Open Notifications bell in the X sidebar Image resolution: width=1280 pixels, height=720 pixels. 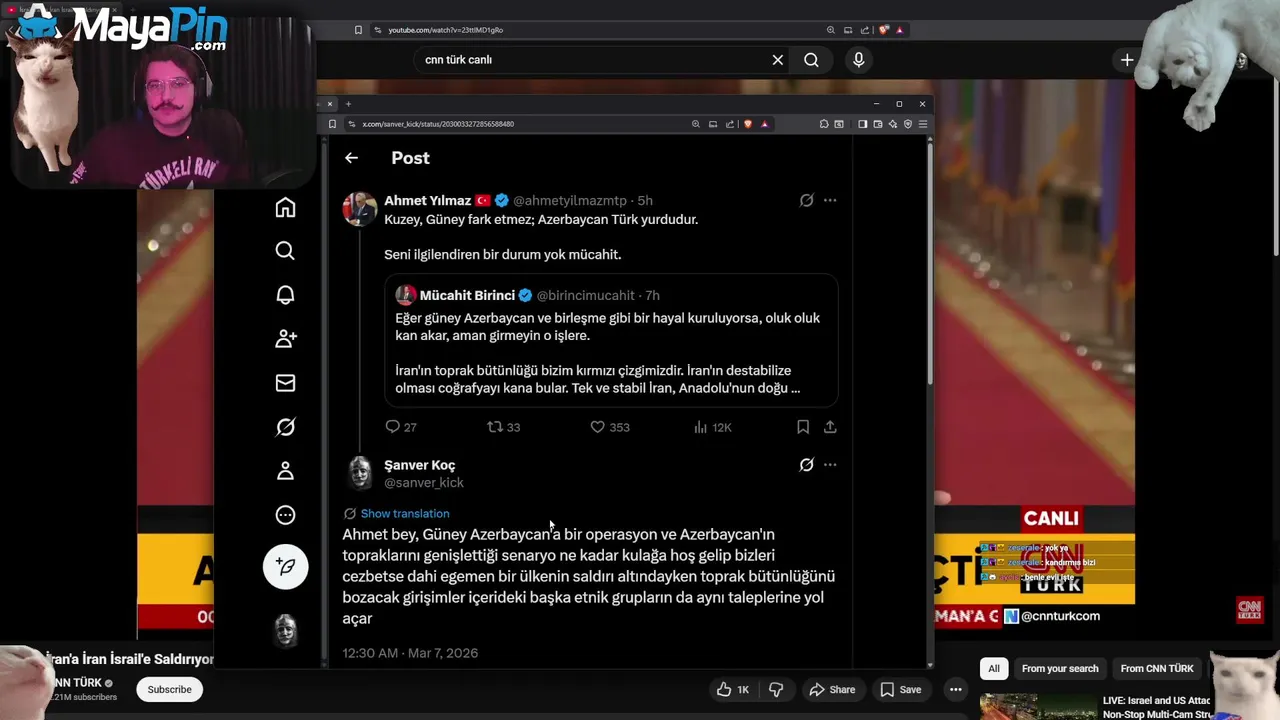pos(285,295)
